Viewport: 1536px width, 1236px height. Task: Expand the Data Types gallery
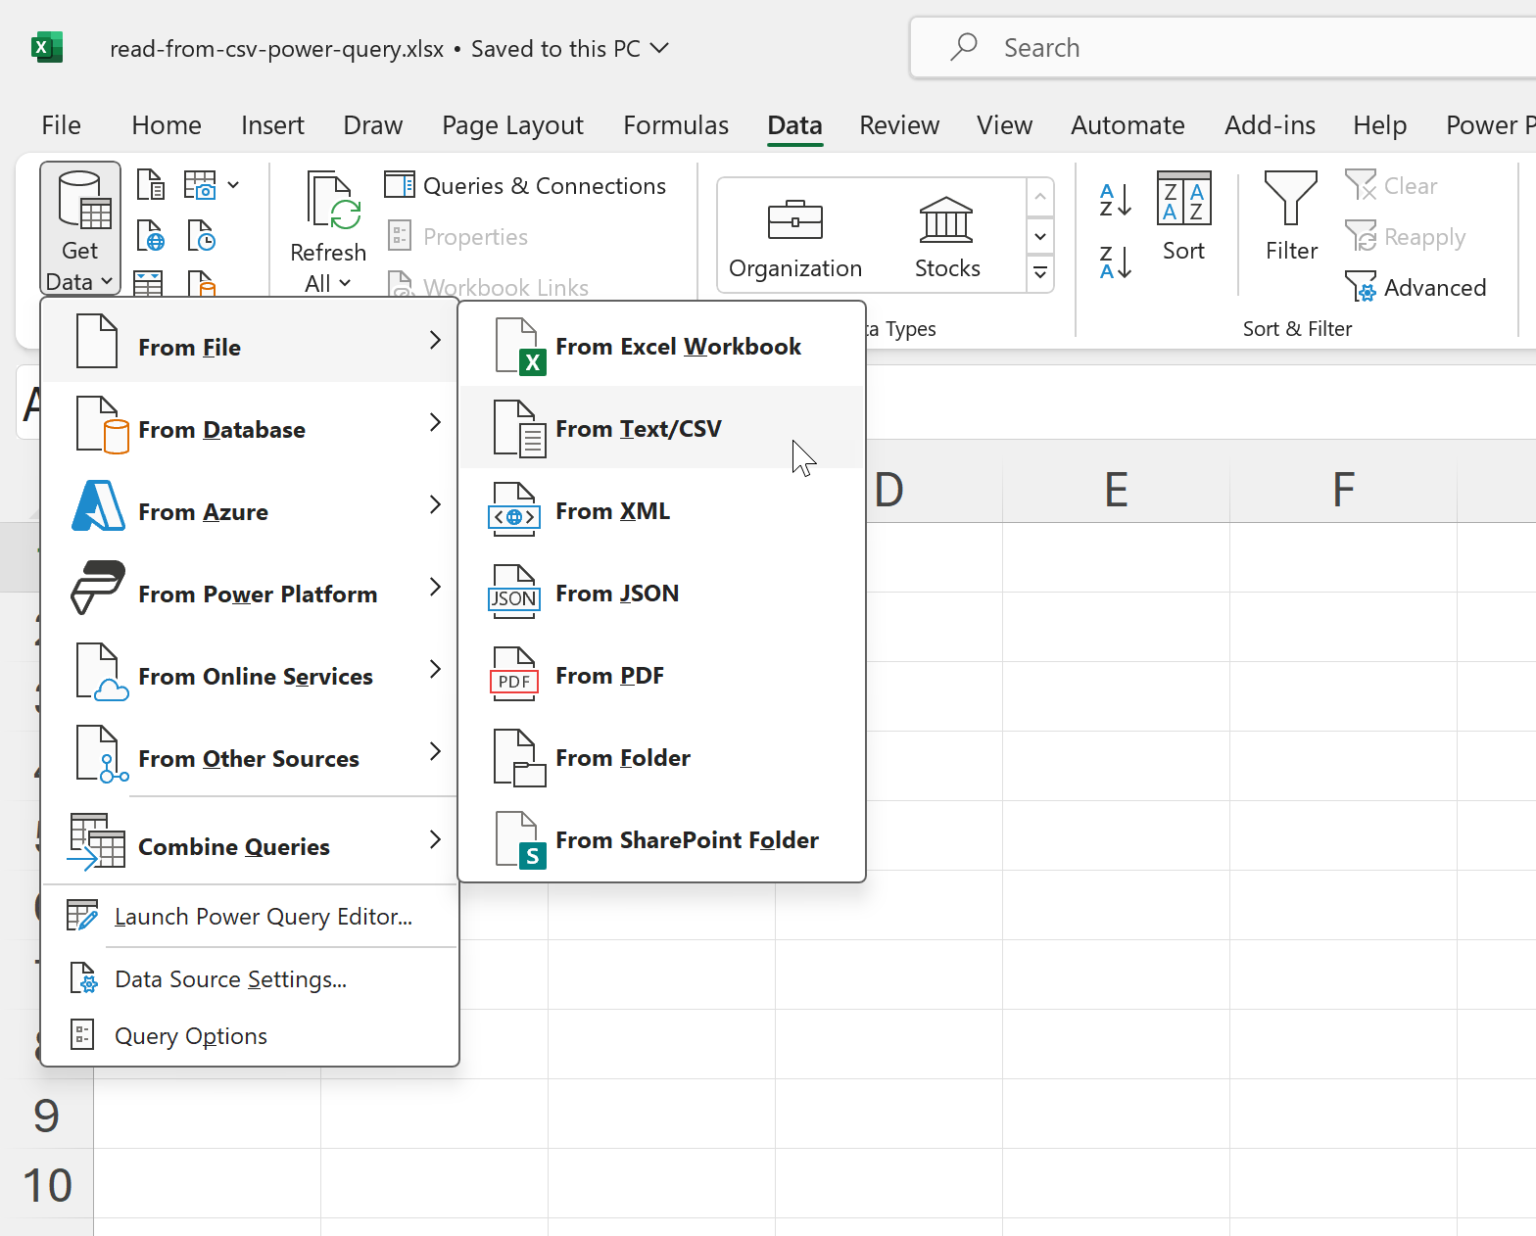click(1040, 272)
